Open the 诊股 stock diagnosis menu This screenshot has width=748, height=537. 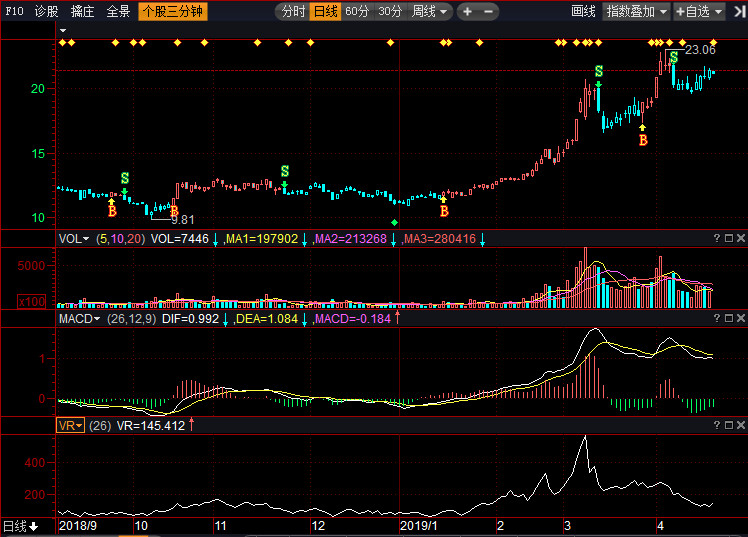(46, 12)
